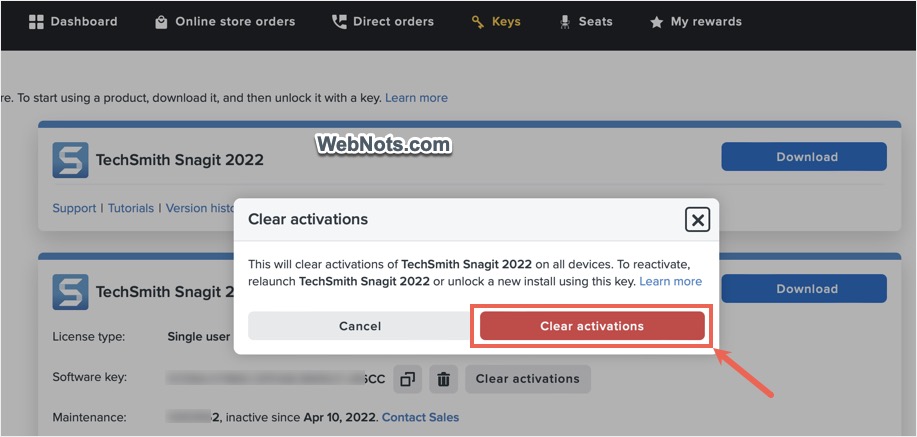Close the Clear activations dialog

click(697, 220)
